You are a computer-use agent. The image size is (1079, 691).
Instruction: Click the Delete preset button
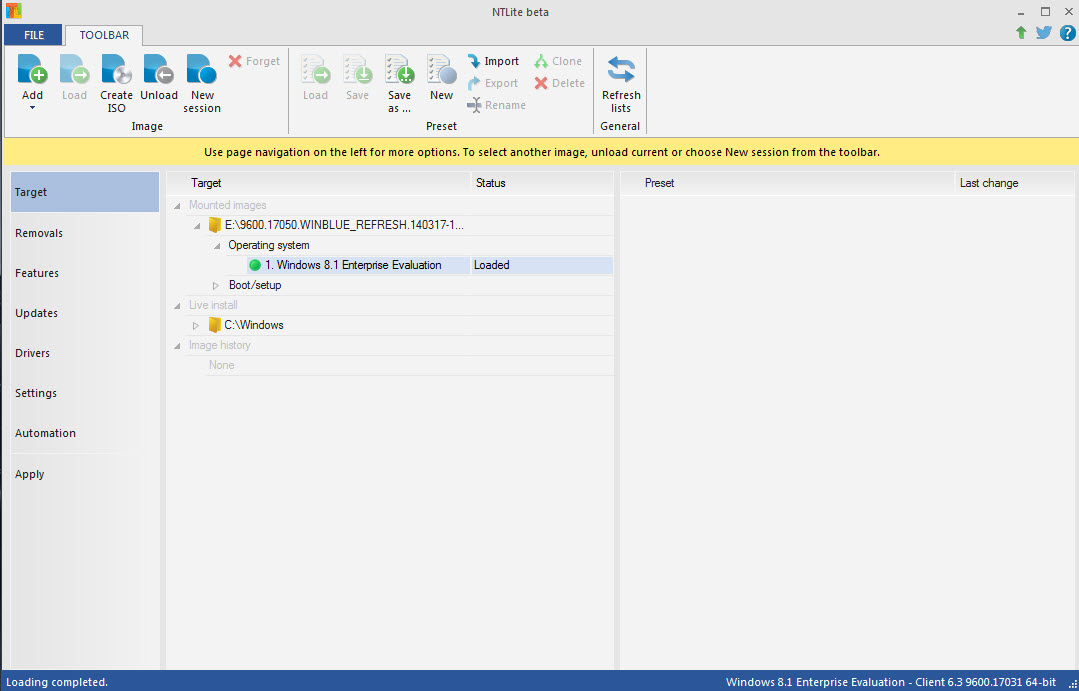pyautogui.click(x=559, y=83)
